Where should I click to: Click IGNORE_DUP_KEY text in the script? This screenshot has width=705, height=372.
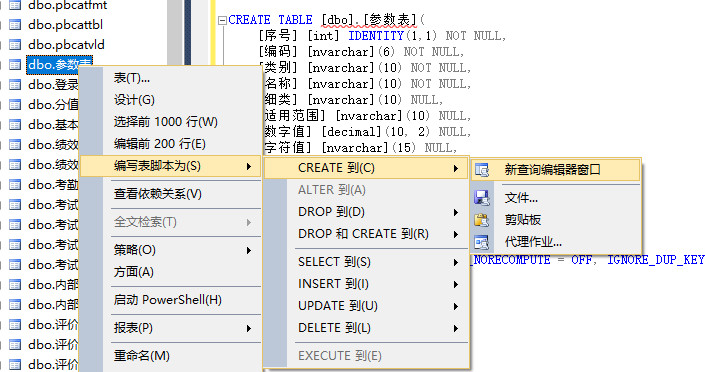pyautogui.click(x=656, y=260)
